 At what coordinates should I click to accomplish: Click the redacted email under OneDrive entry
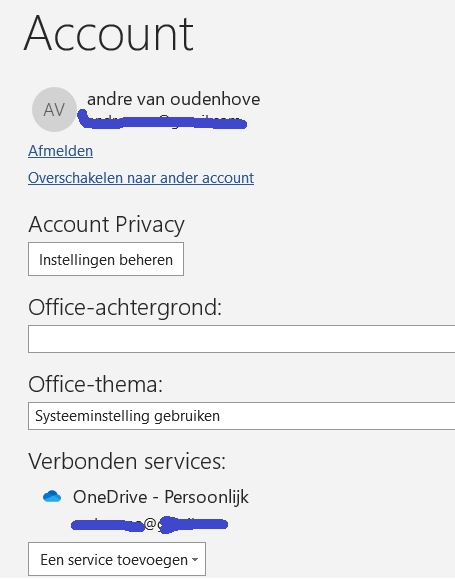[149, 524]
